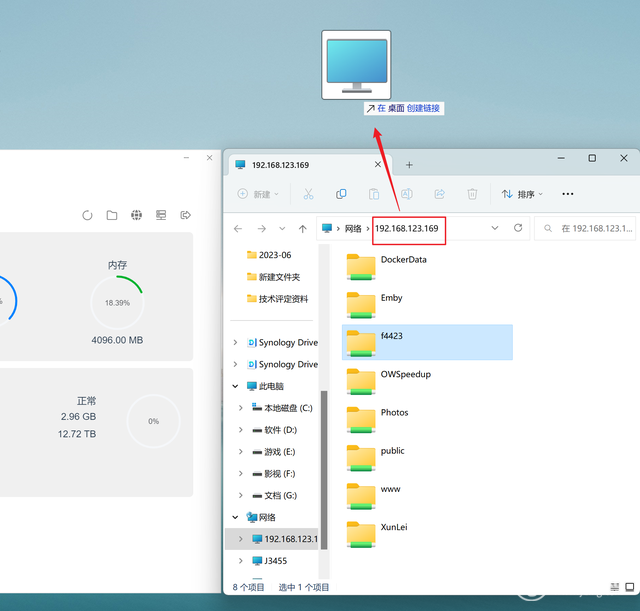
Task: Expand 本地磁盘 (C:) tree node
Action: [241, 408]
